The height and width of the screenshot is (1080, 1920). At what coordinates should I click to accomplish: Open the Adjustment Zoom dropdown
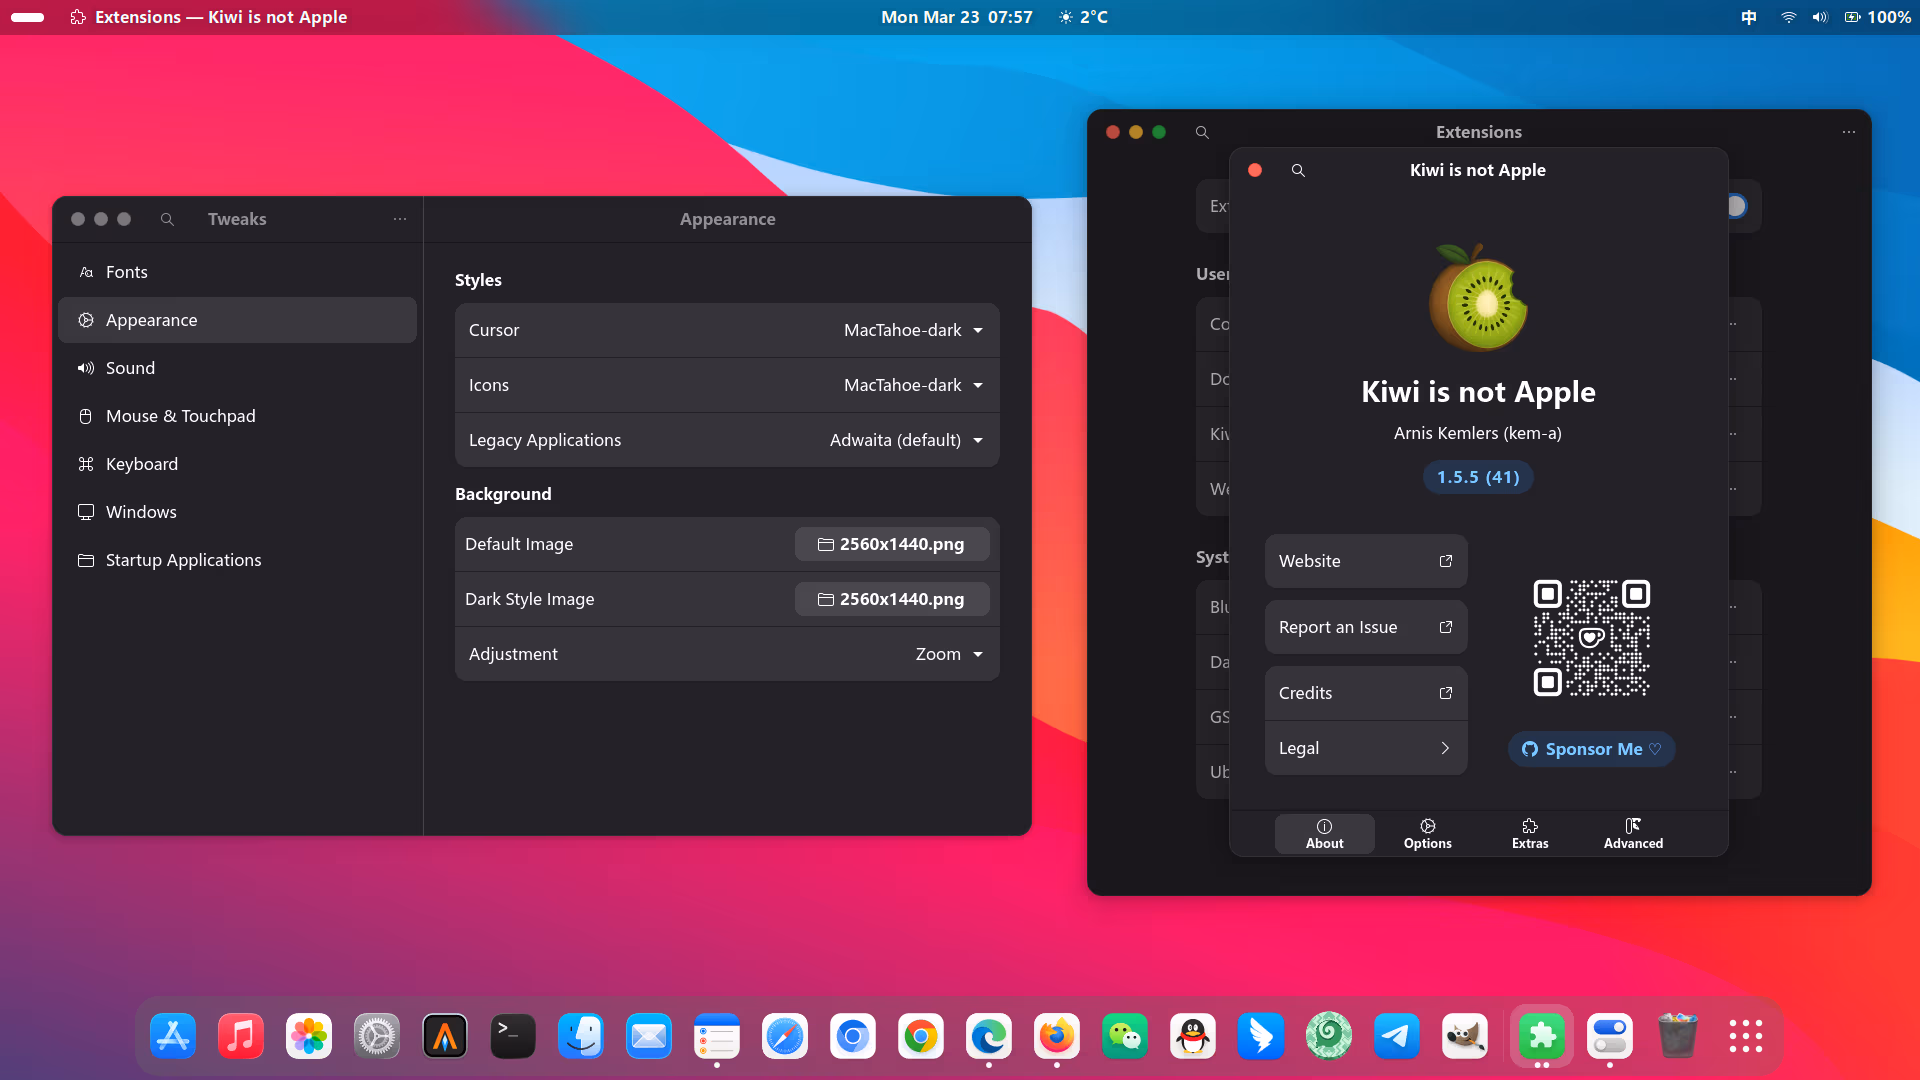[x=727, y=654]
